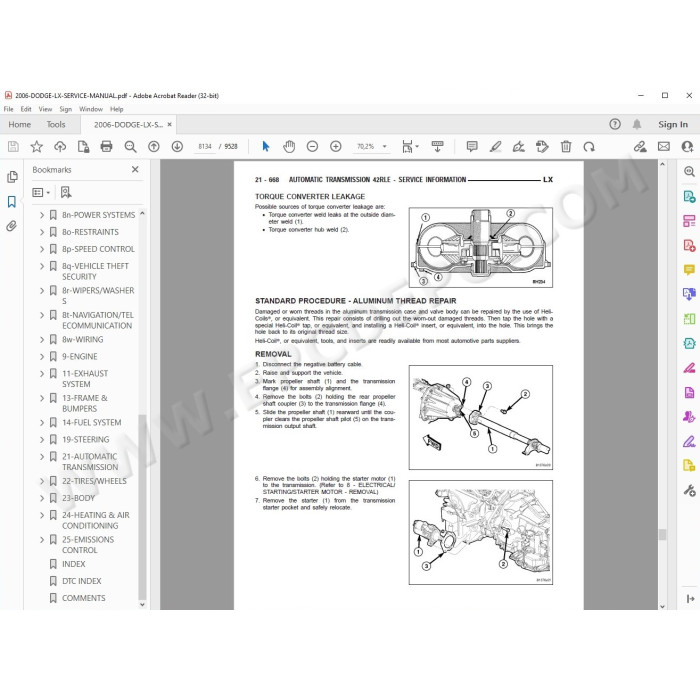Open the stamp tool icon

click(542, 146)
